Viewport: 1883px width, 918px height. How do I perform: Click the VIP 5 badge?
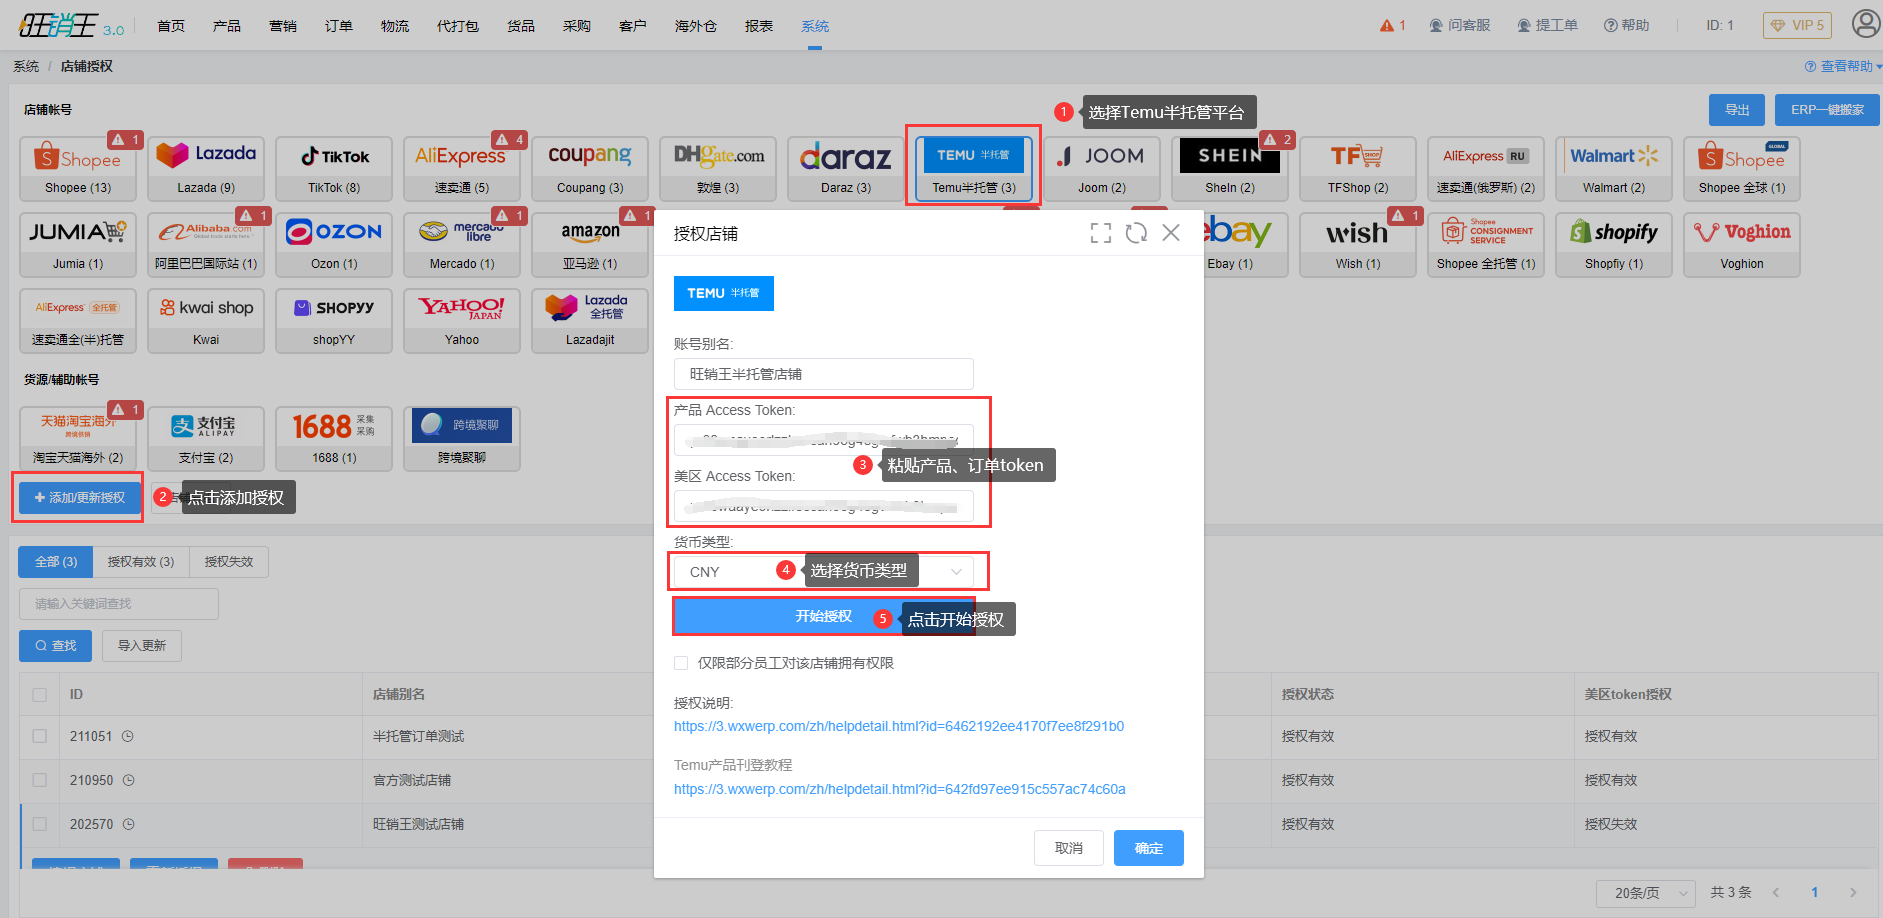pos(1797,25)
